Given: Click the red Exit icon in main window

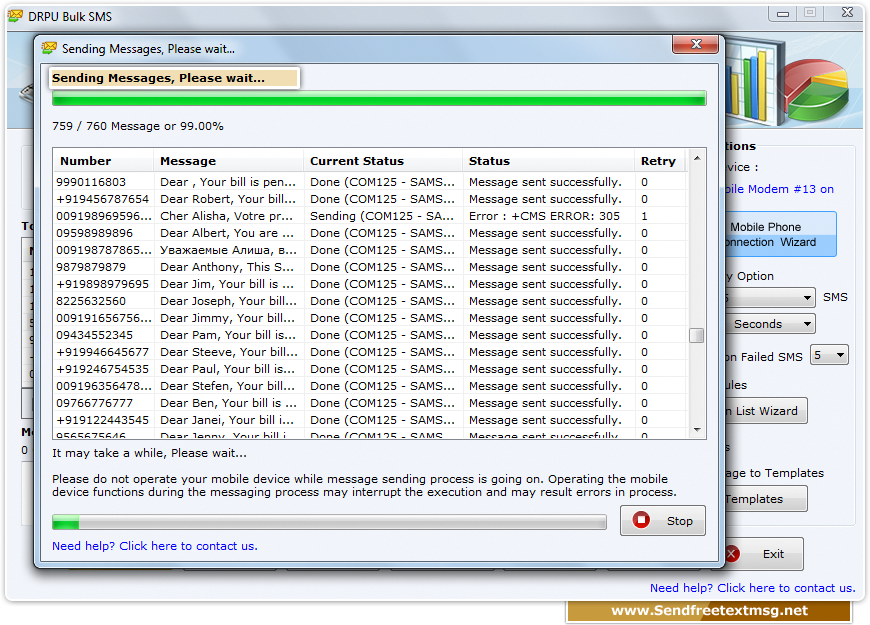Looking at the screenshot, I should [732, 553].
